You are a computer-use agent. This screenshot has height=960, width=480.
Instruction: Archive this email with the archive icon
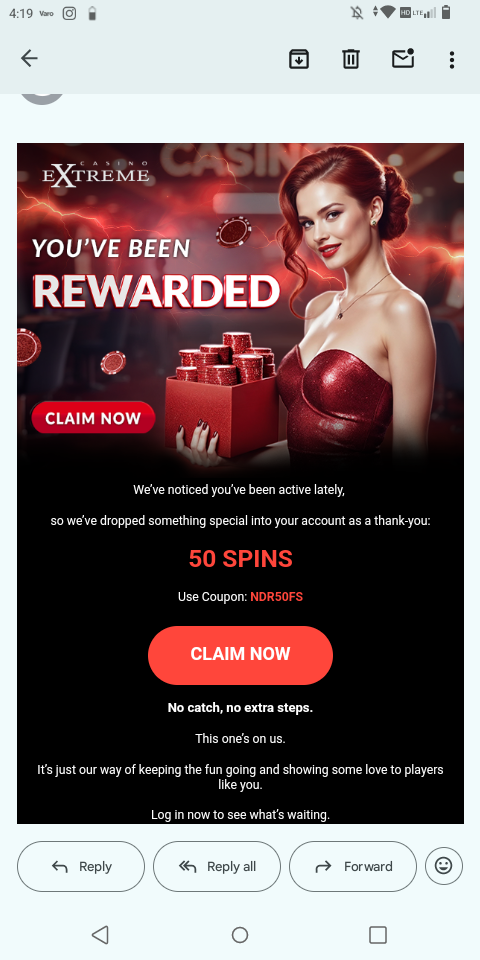(x=299, y=59)
